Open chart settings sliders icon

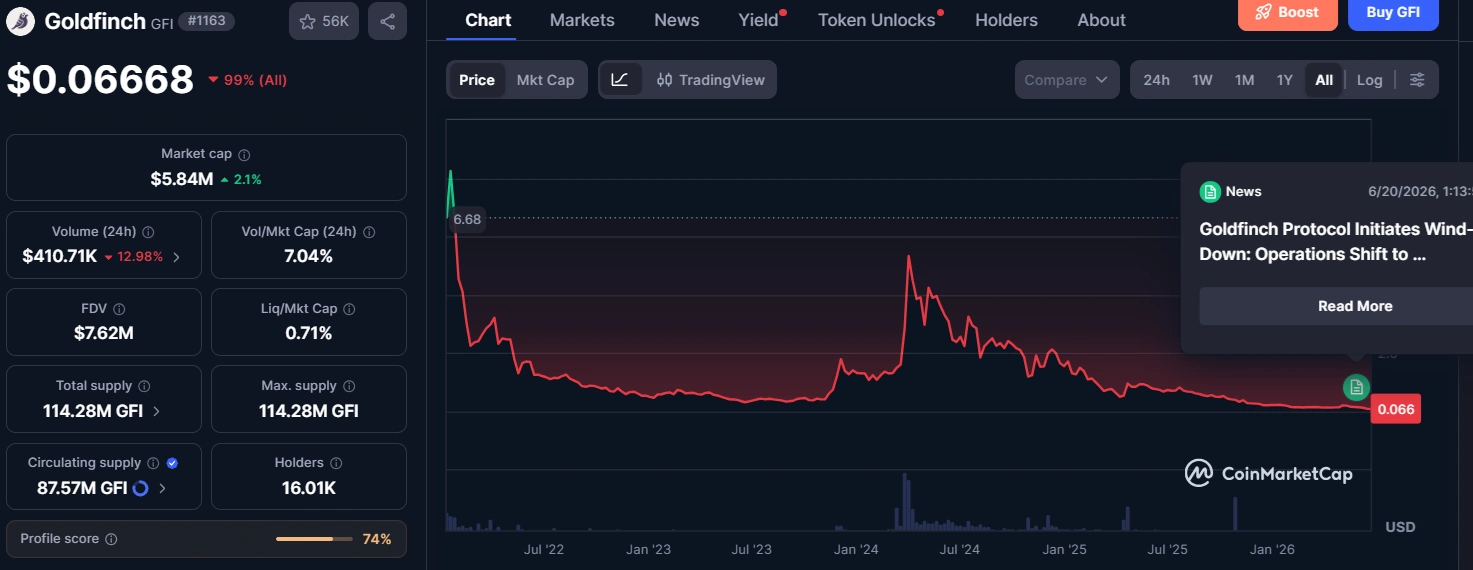click(x=1417, y=80)
